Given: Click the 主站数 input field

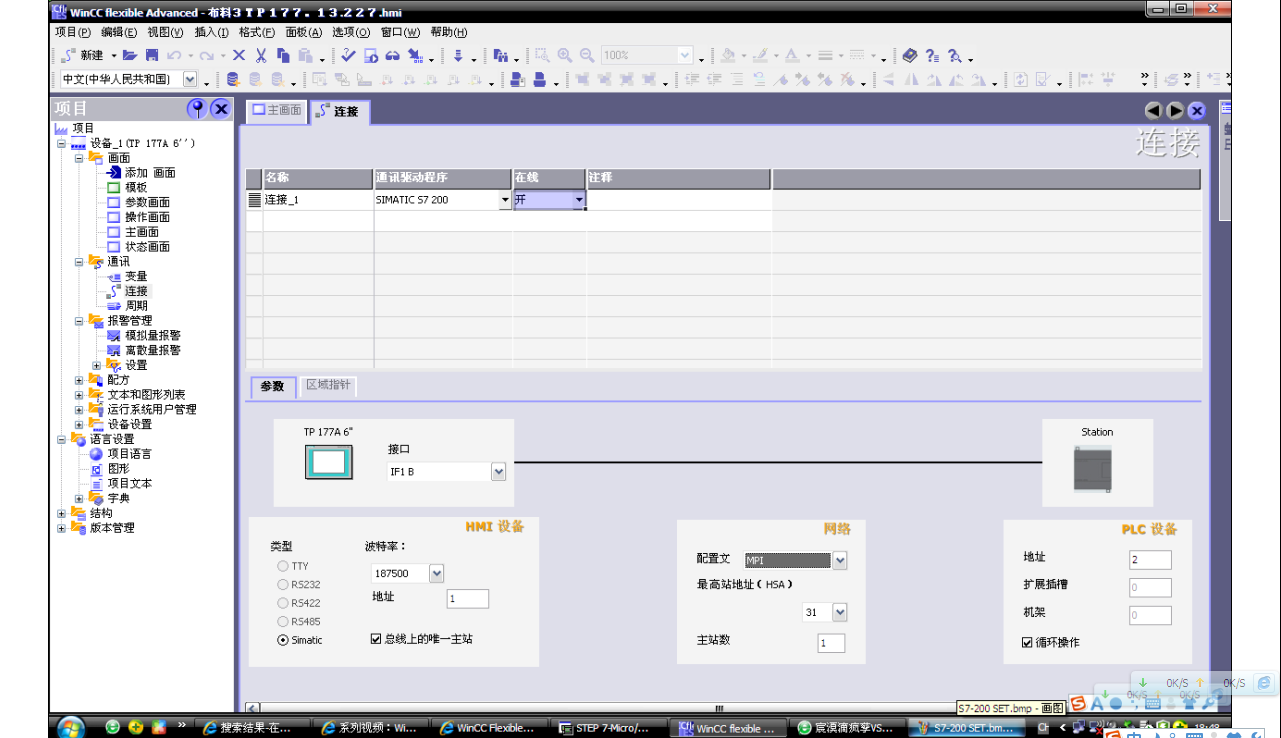Looking at the screenshot, I should (831, 643).
